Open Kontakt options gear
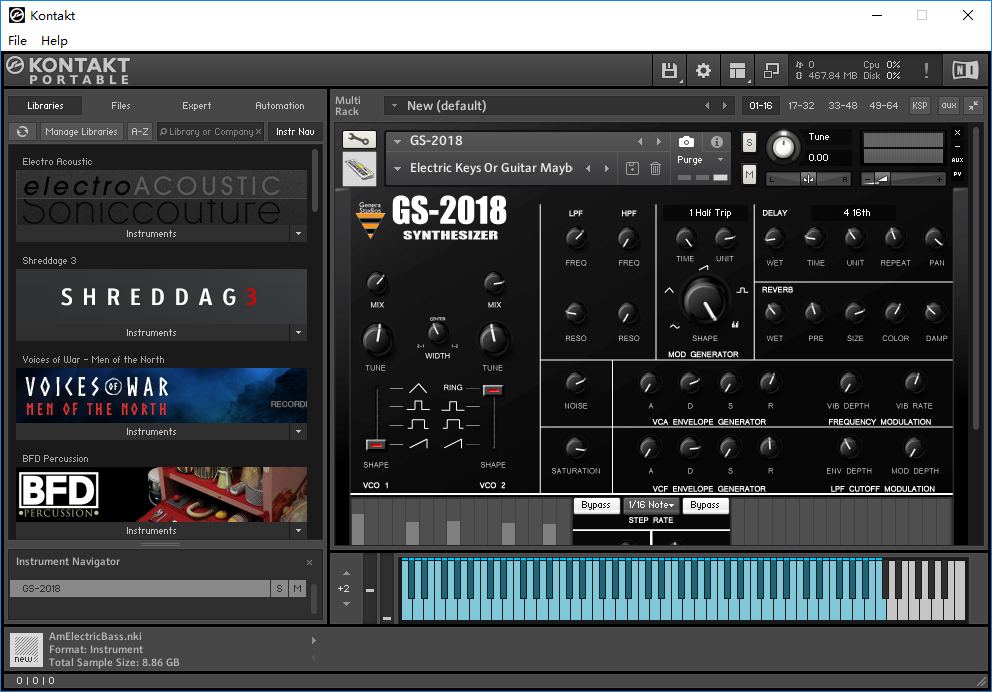The width and height of the screenshot is (992, 692). (703, 70)
